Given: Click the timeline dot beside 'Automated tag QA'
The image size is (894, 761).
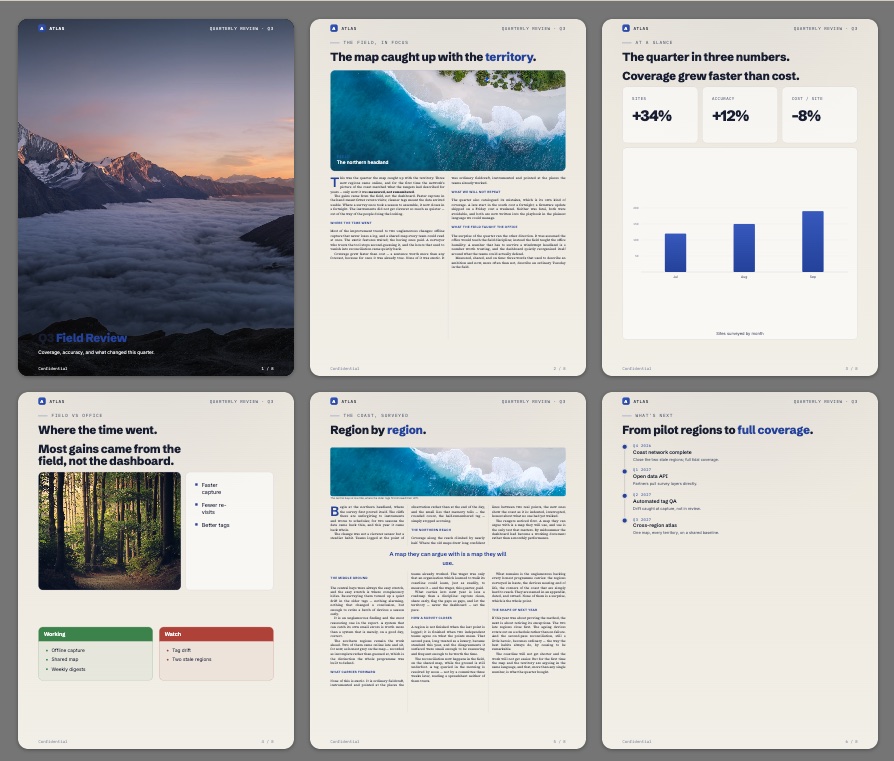Looking at the screenshot, I should point(625,496).
